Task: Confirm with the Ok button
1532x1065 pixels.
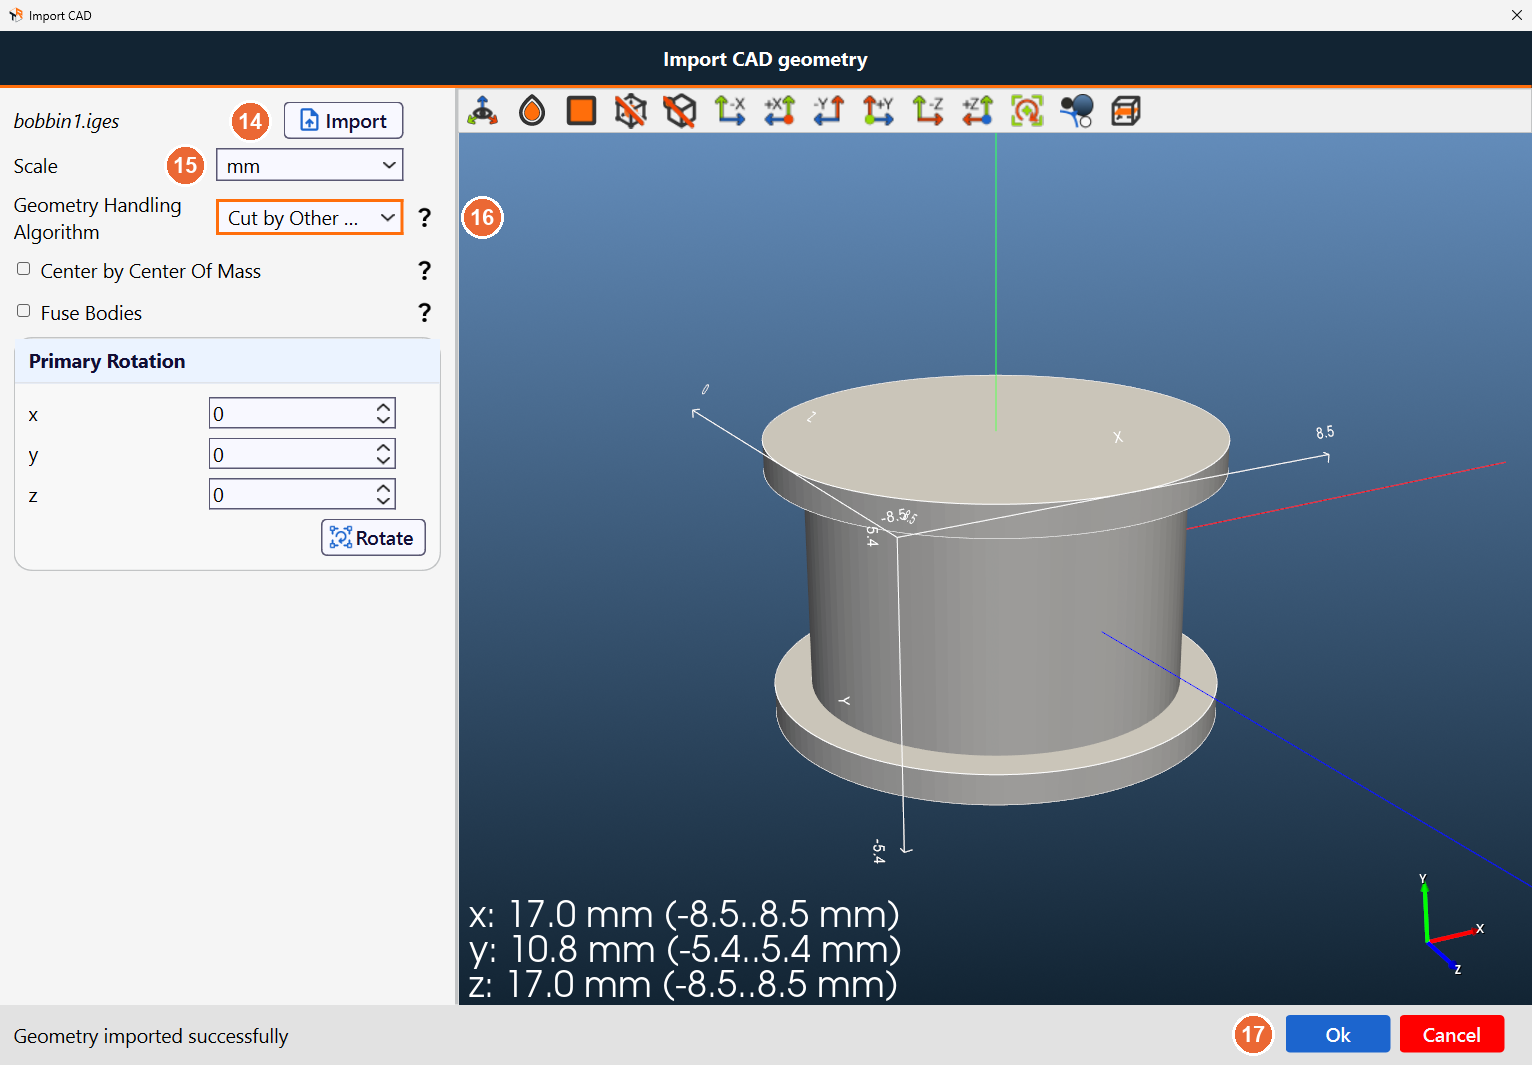Action: pyautogui.click(x=1338, y=1035)
